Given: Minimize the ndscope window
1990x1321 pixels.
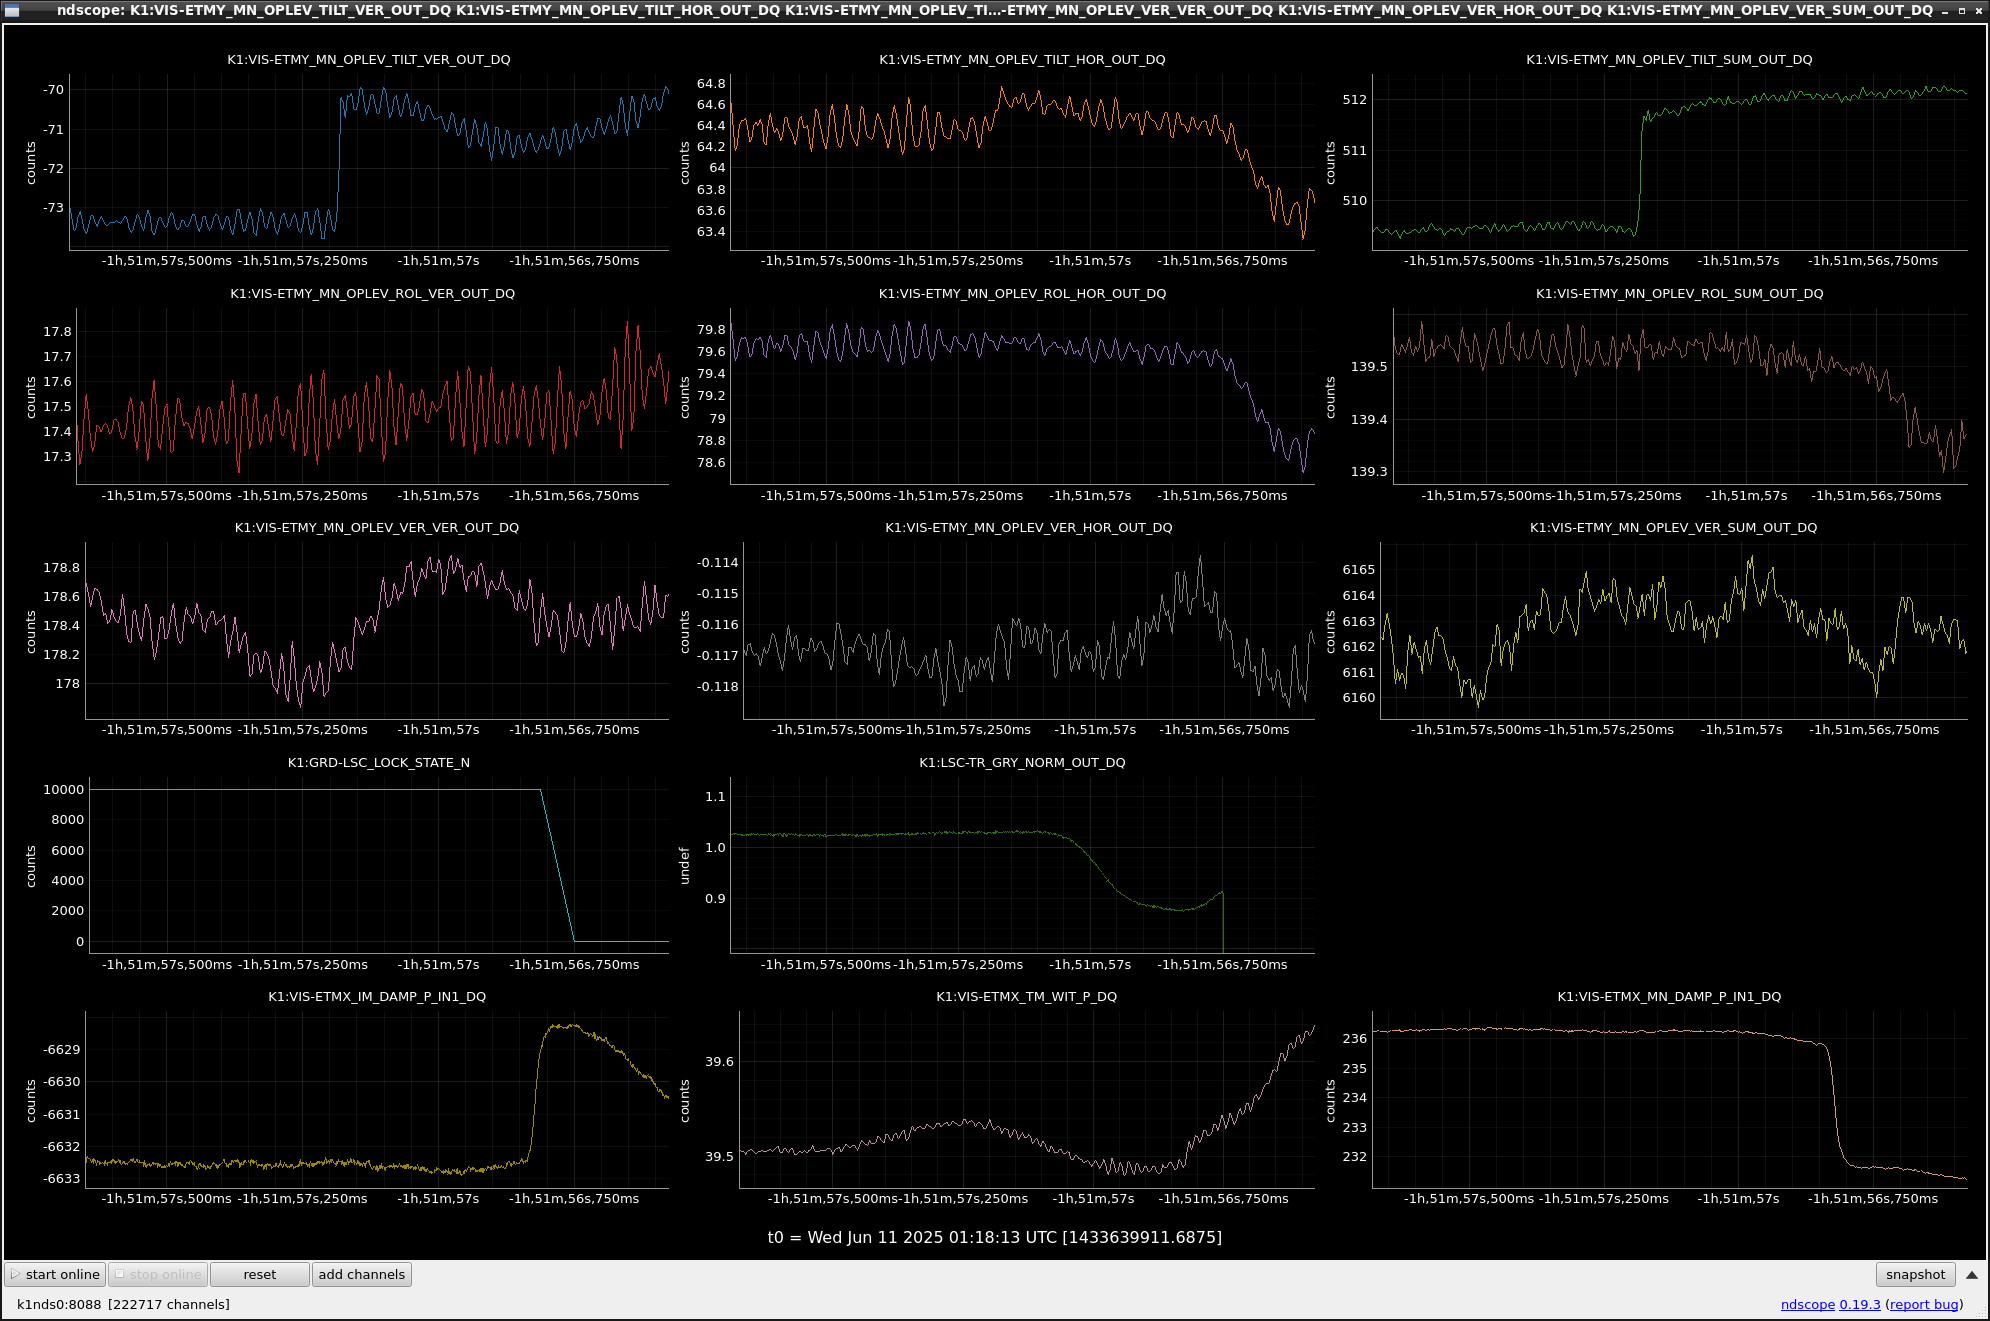Looking at the screenshot, I should tap(1945, 10).
